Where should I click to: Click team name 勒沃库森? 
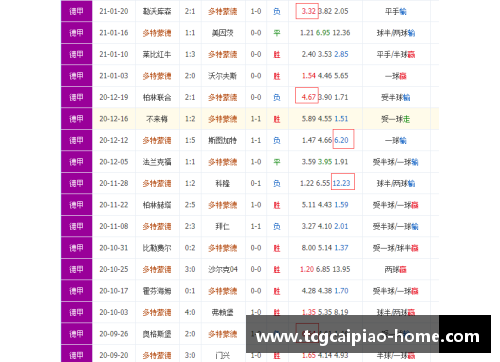pos(157,11)
